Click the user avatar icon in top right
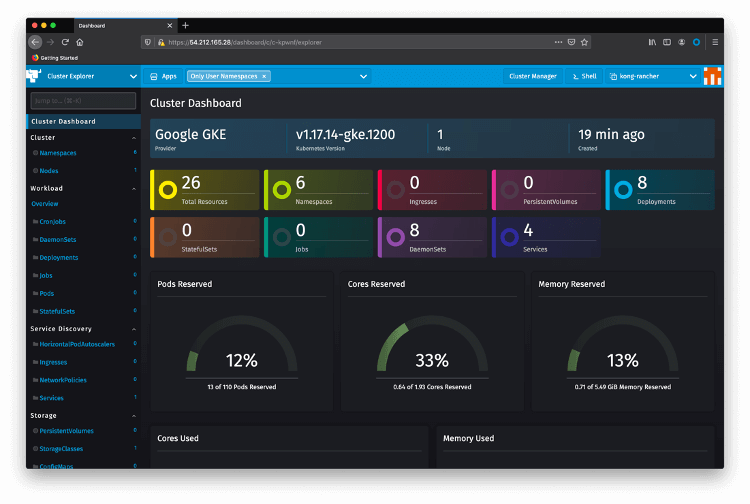Image resolution: width=750 pixels, height=504 pixels. 712,76
